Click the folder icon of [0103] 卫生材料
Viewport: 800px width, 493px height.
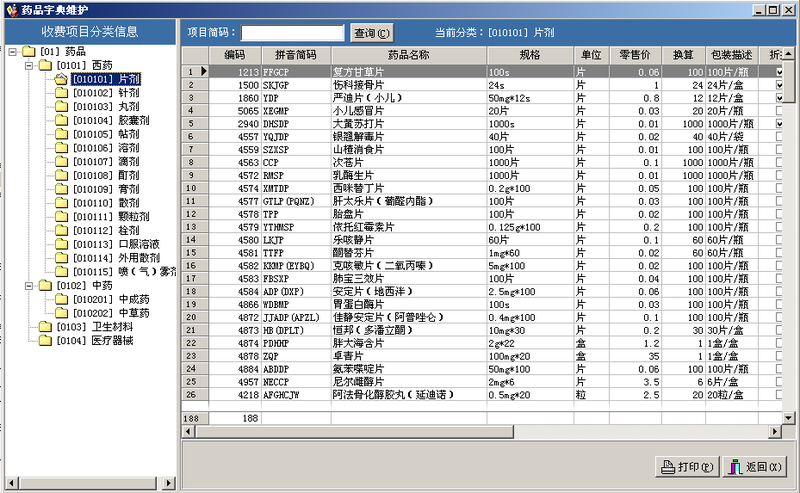45,327
